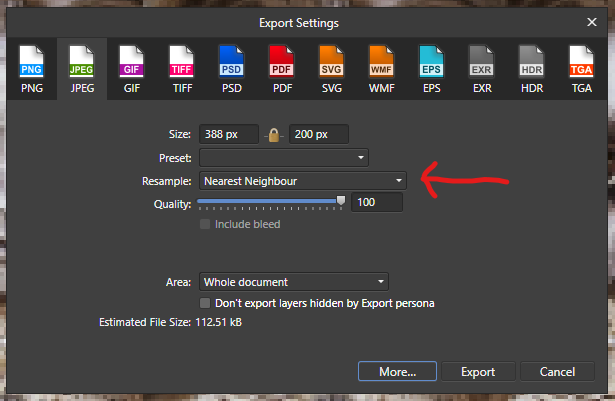Enable Don't export layers hidden by Export persona
This screenshot has width=615, height=401.
pos(205,303)
